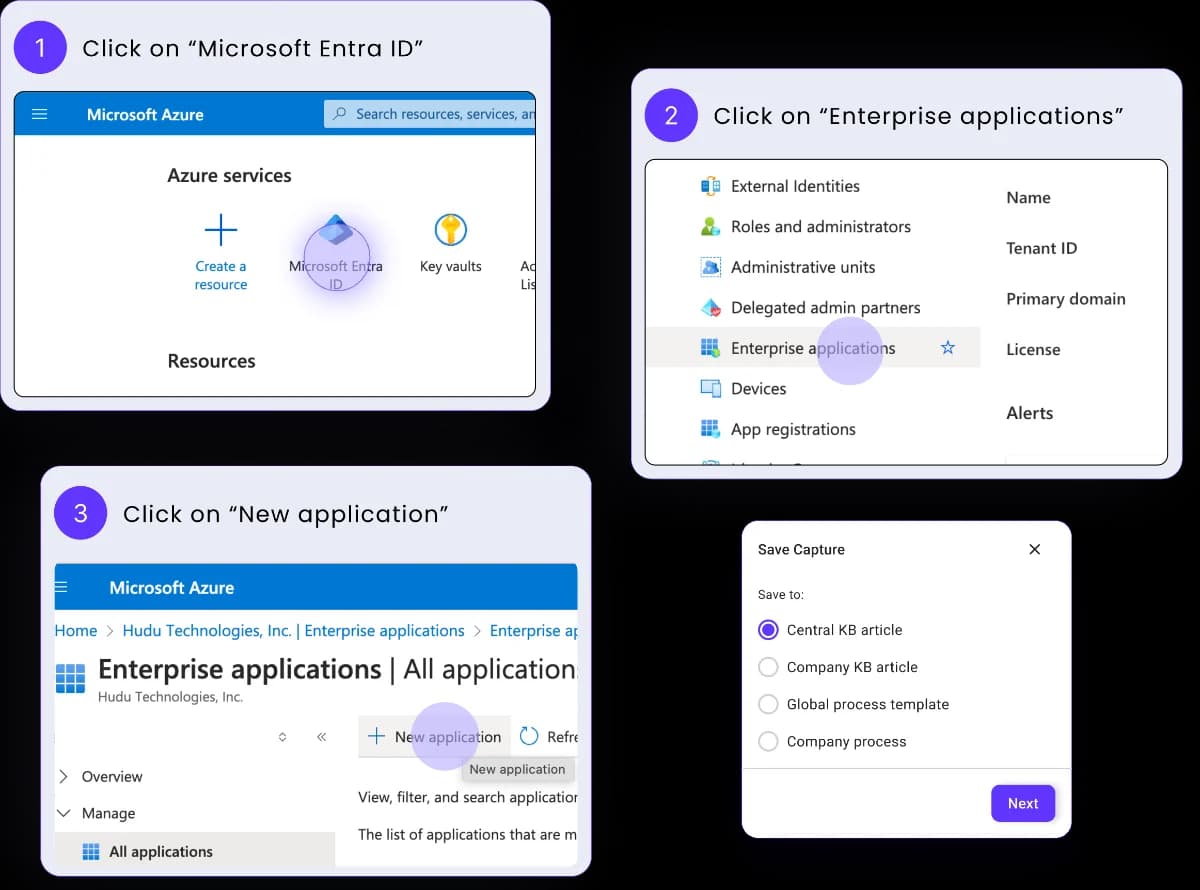
Task: Go to the Home breadcrumb
Action: (x=76, y=631)
